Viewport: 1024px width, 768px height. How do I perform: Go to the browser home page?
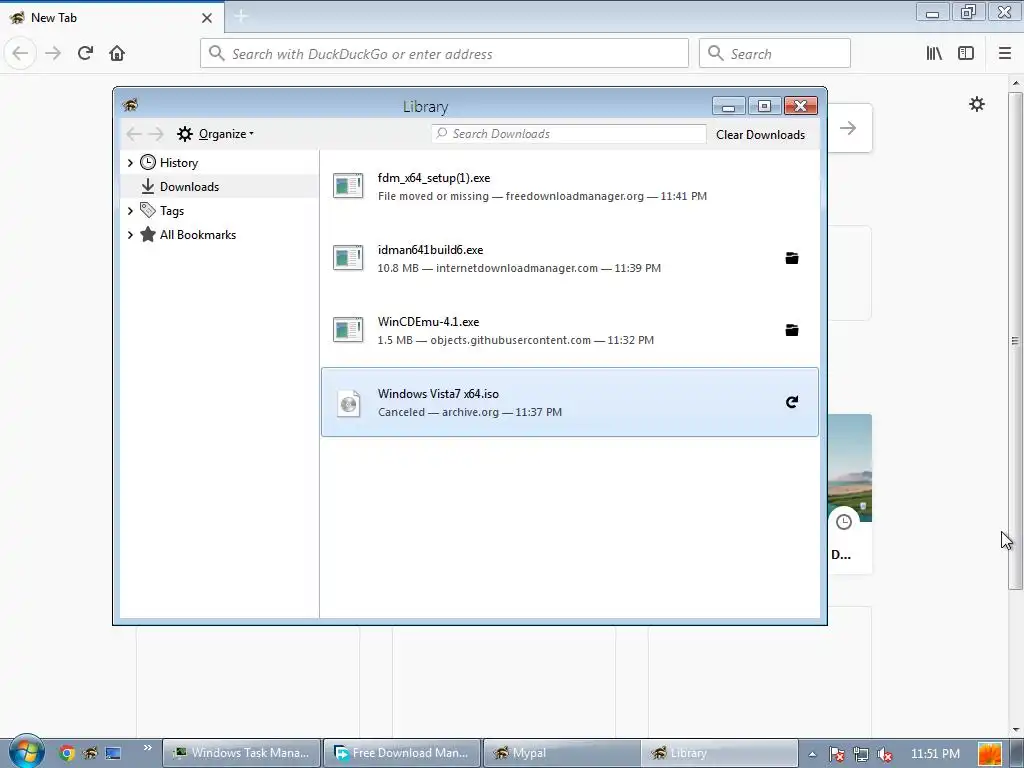click(117, 53)
